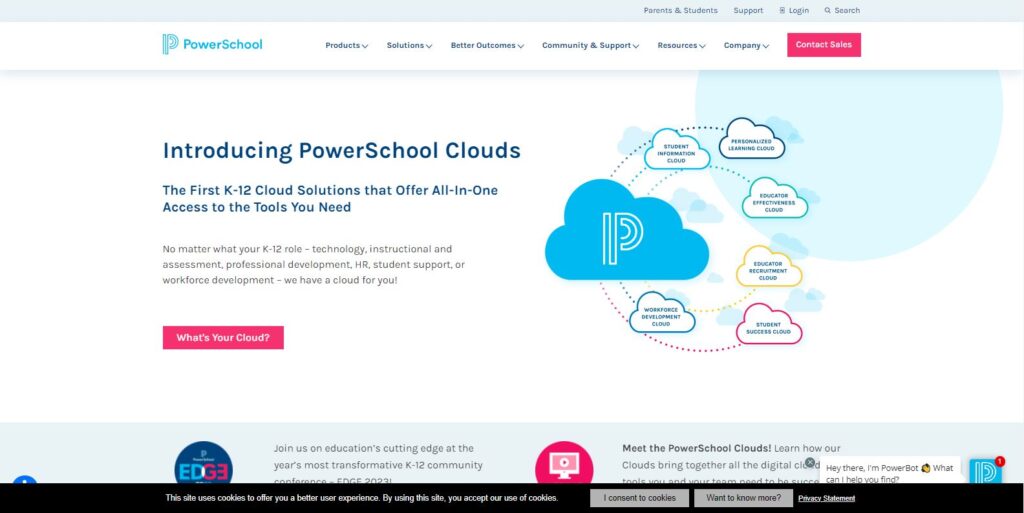Image resolution: width=1024 pixels, height=513 pixels.
Task: Click the pink video monitor icon
Action: (x=564, y=463)
